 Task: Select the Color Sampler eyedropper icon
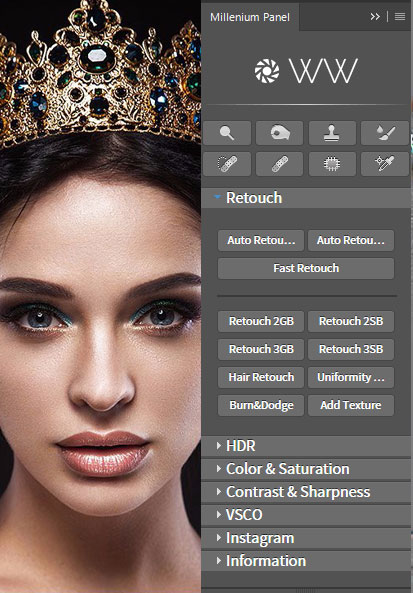point(385,164)
